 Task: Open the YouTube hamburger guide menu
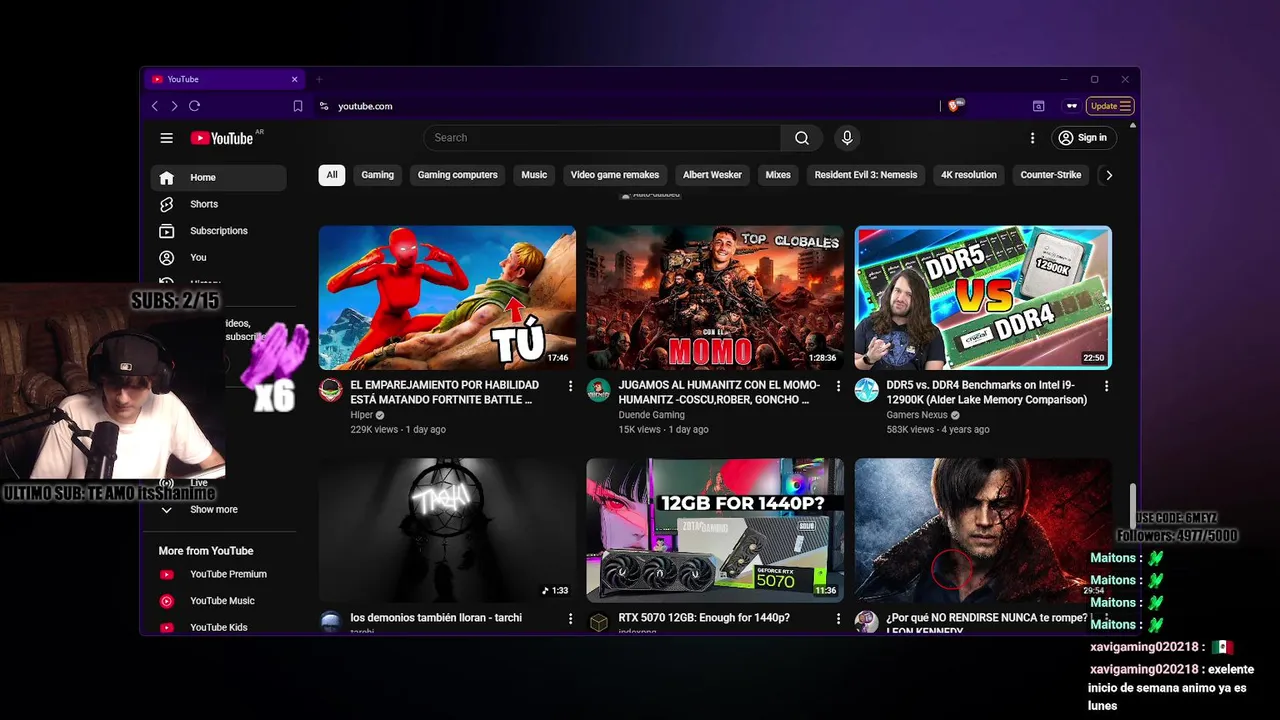167,138
